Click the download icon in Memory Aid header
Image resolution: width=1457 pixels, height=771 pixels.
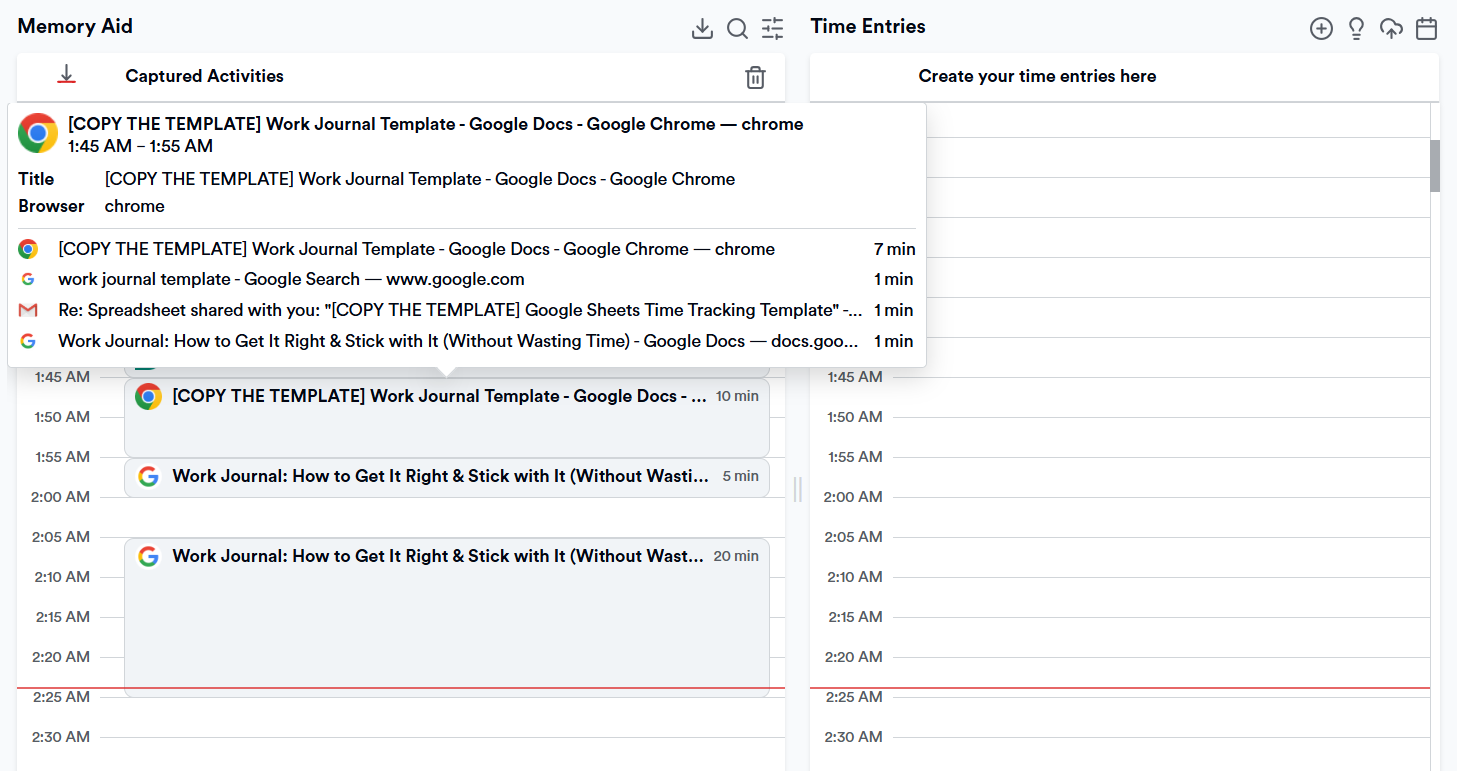tap(702, 28)
